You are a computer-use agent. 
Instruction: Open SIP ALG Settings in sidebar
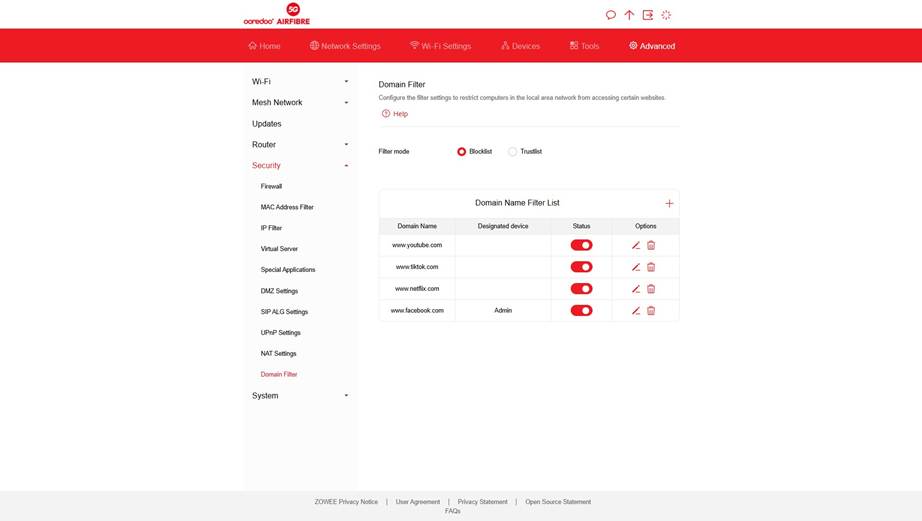click(284, 312)
